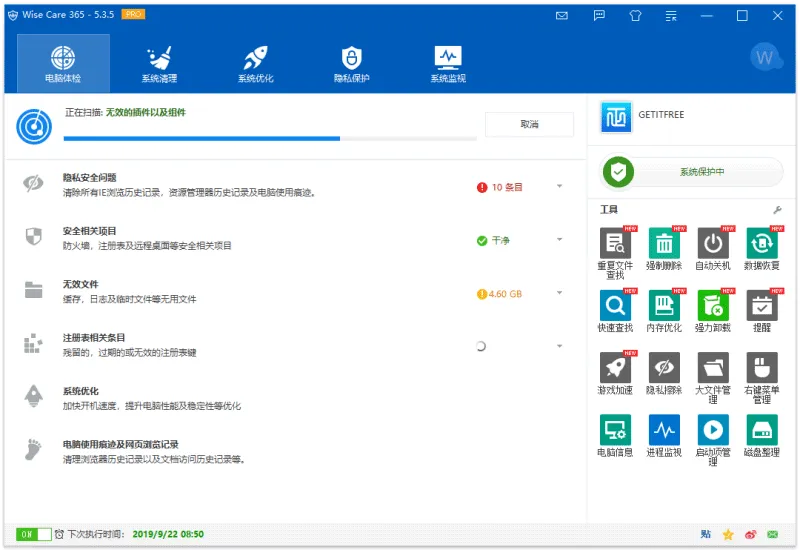
Task: Click the star favorite icon in status bar
Action: [728, 534]
